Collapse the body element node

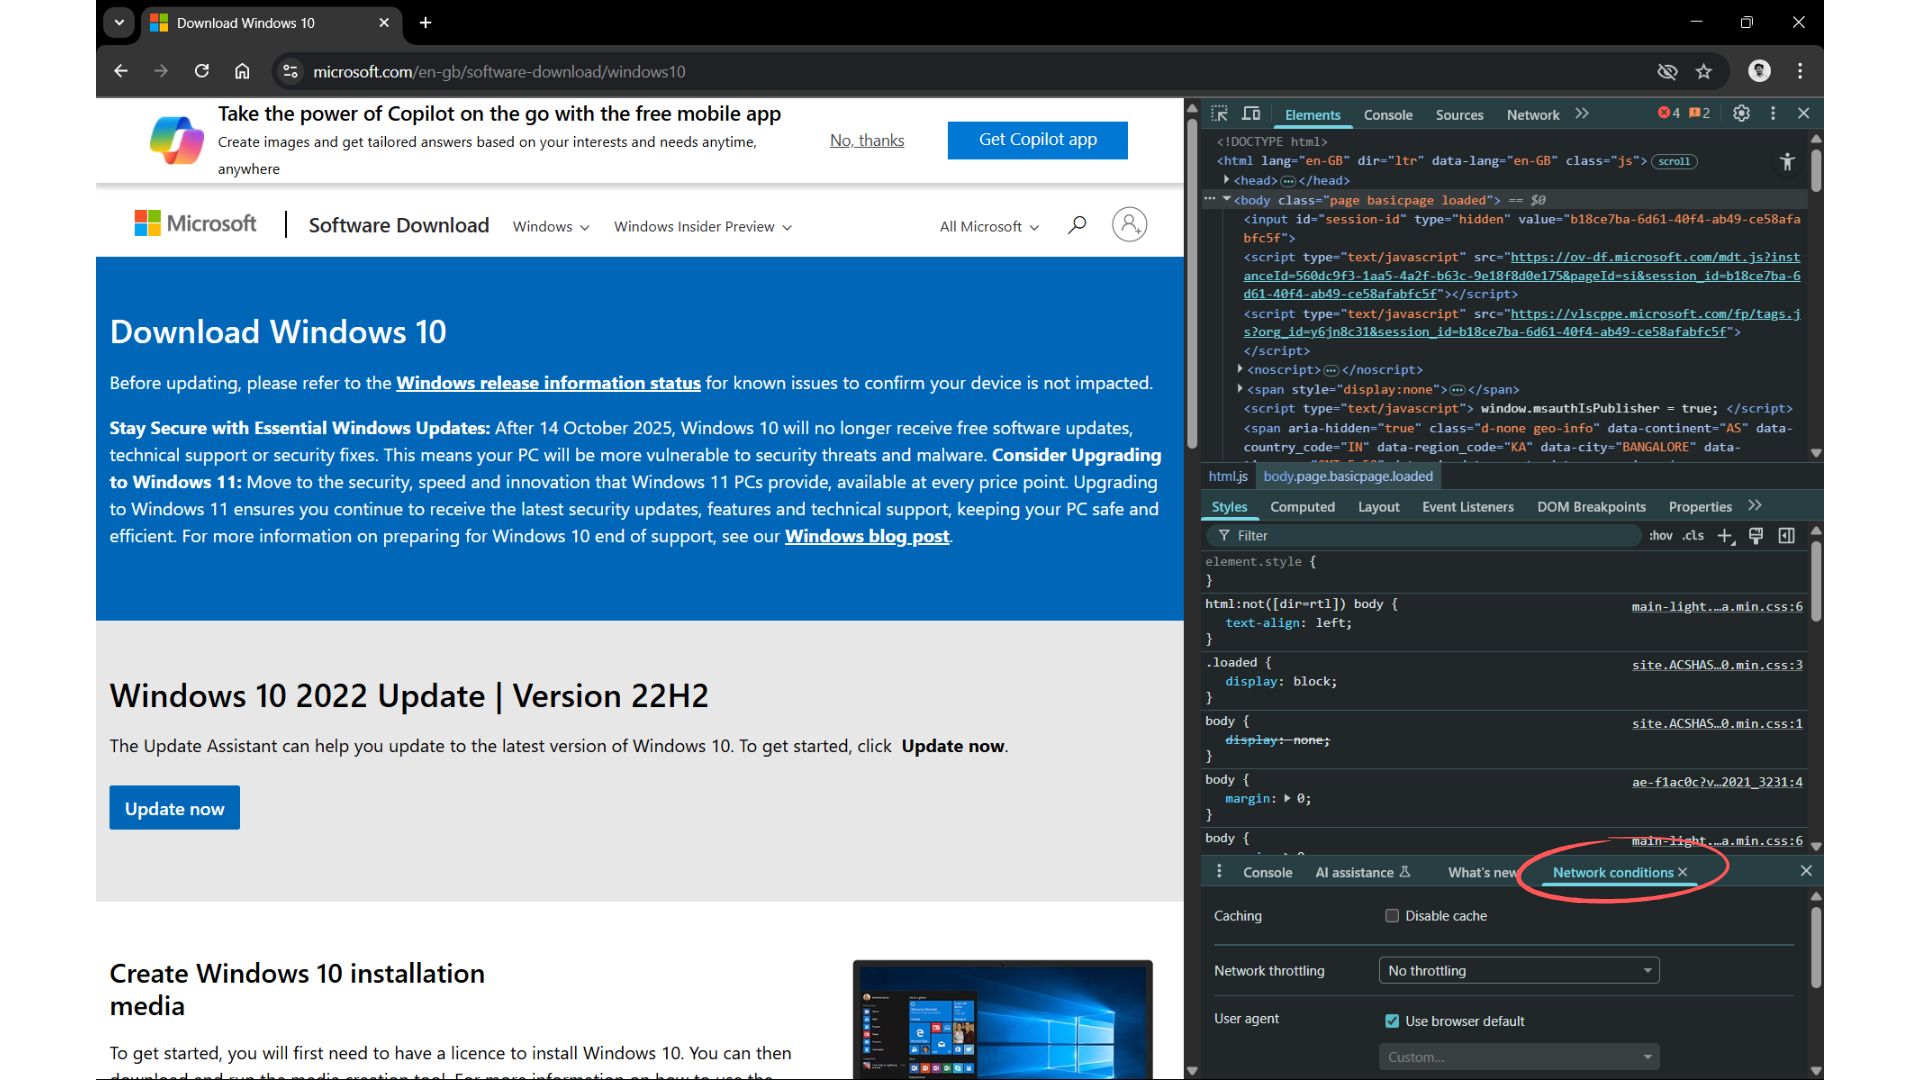(1226, 199)
